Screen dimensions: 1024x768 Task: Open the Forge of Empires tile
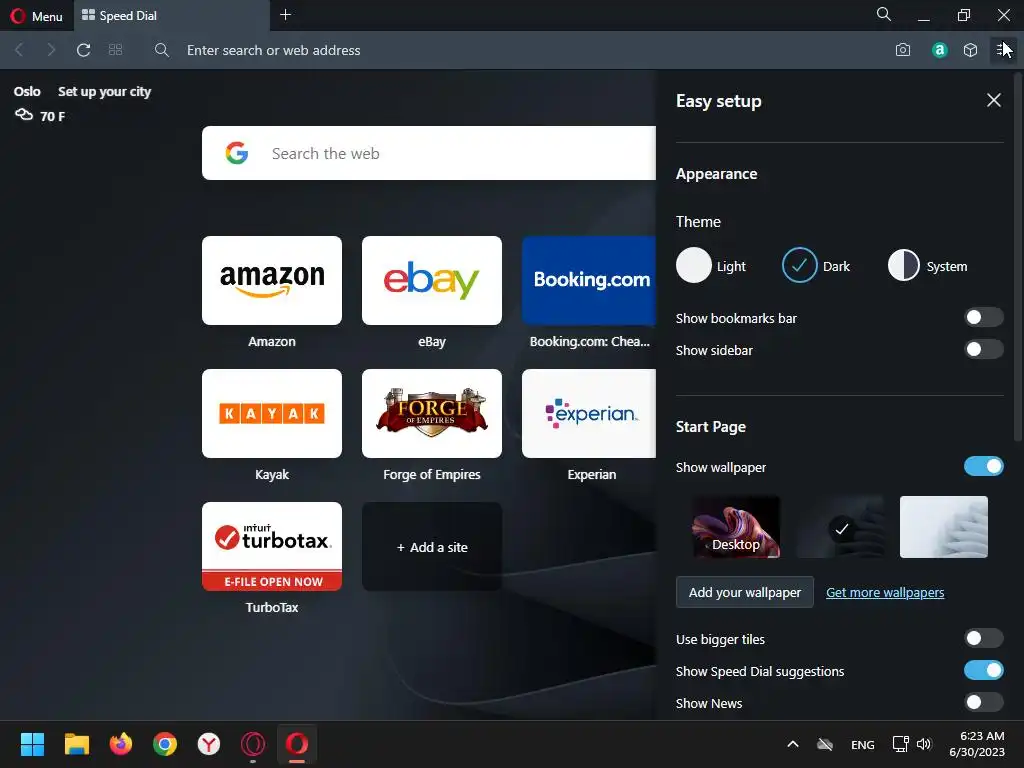432,413
